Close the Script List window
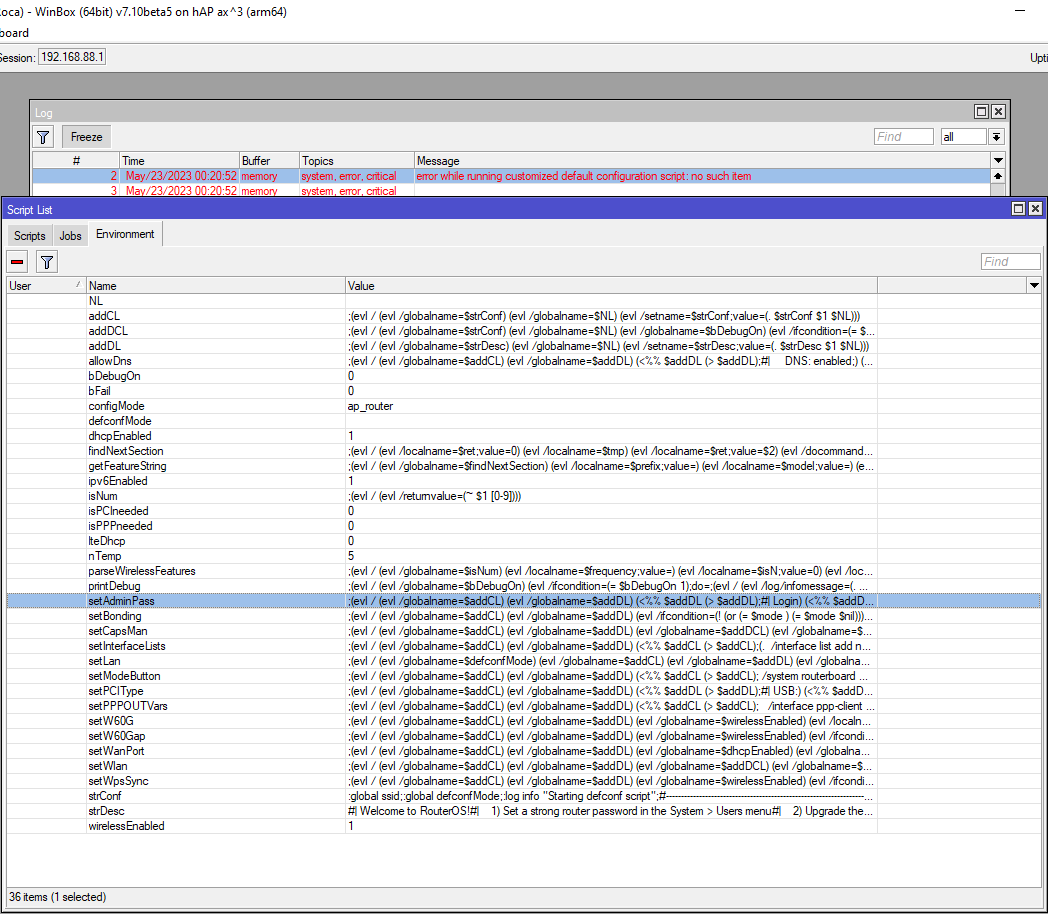Image resolution: width=1048 pixels, height=914 pixels. point(1035,209)
